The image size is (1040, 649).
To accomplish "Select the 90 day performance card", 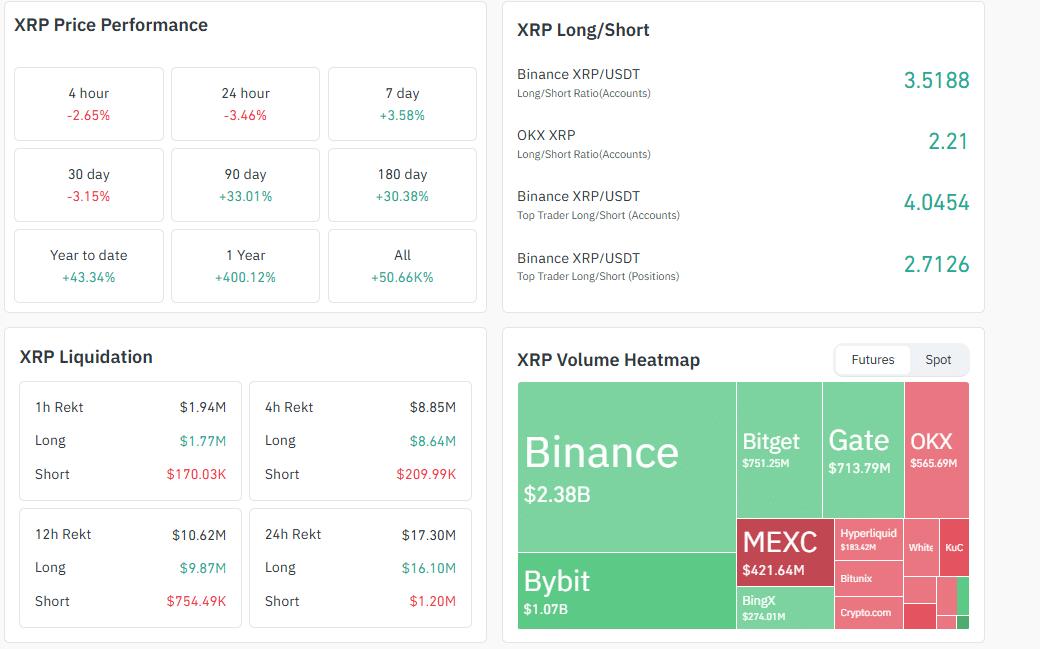I will point(245,185).
